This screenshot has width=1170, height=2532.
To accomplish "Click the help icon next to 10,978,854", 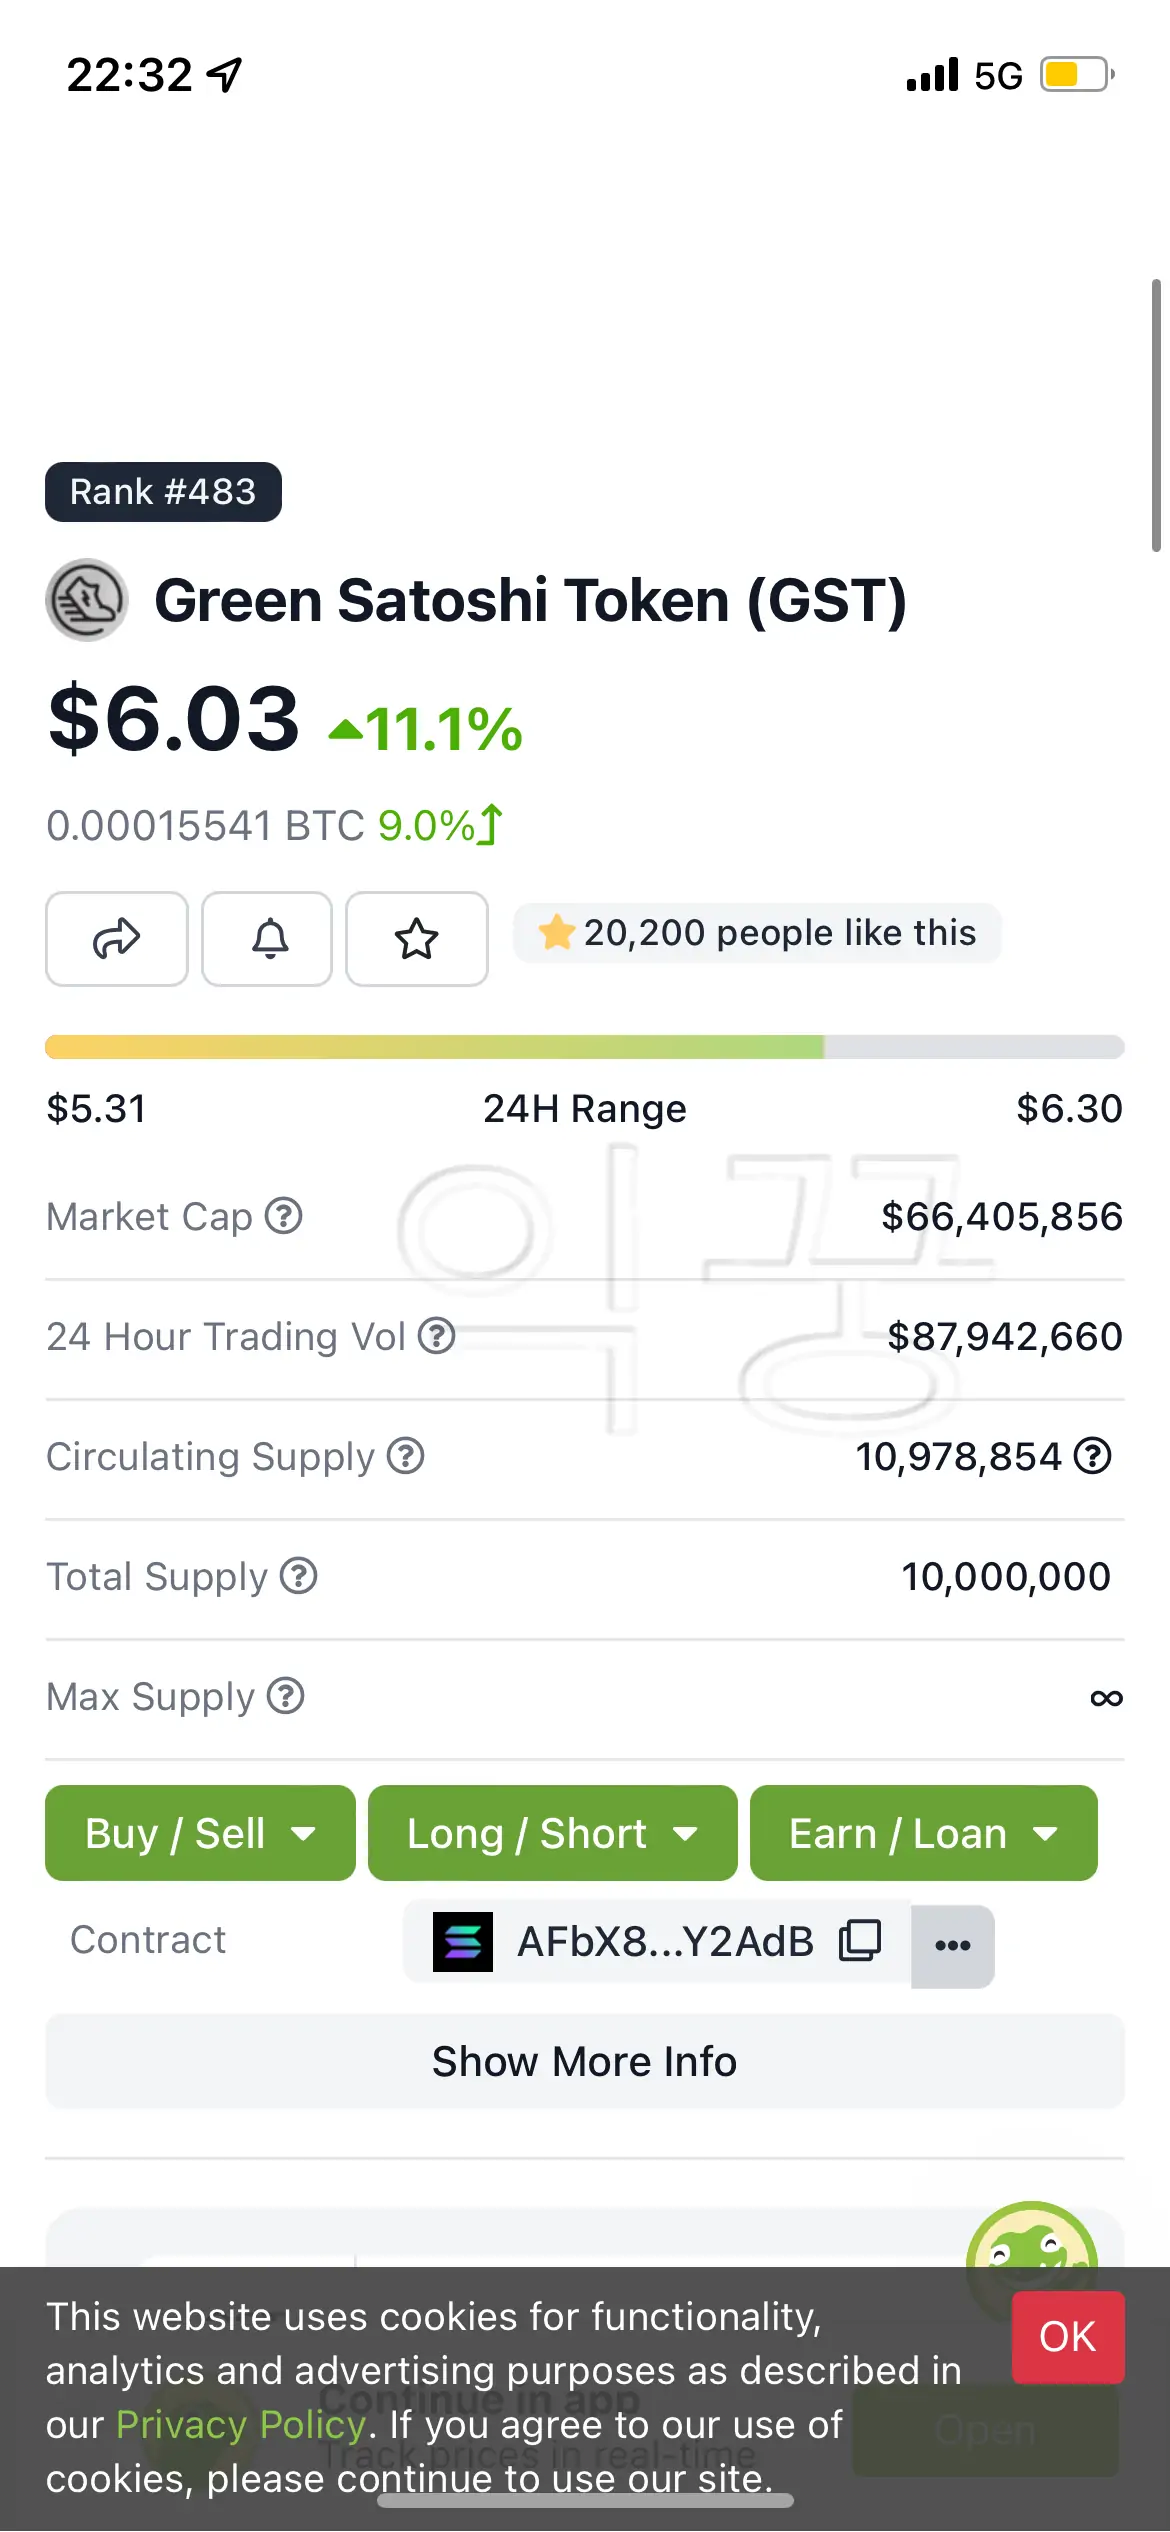I will click(x=1093, y=1456).
